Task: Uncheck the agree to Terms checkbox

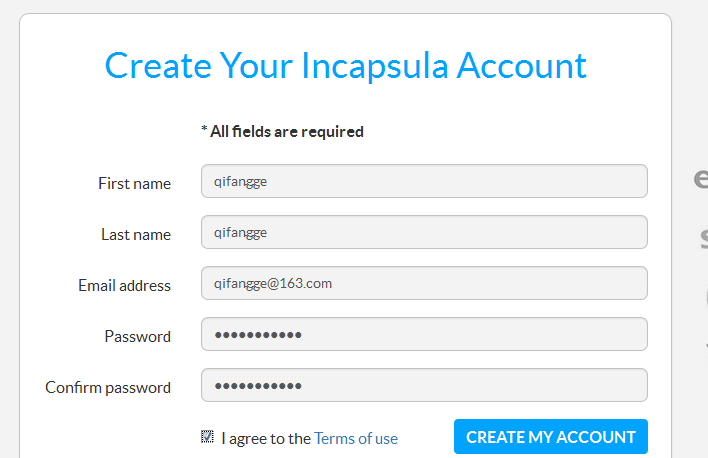Action: click(x=207, y=437)
